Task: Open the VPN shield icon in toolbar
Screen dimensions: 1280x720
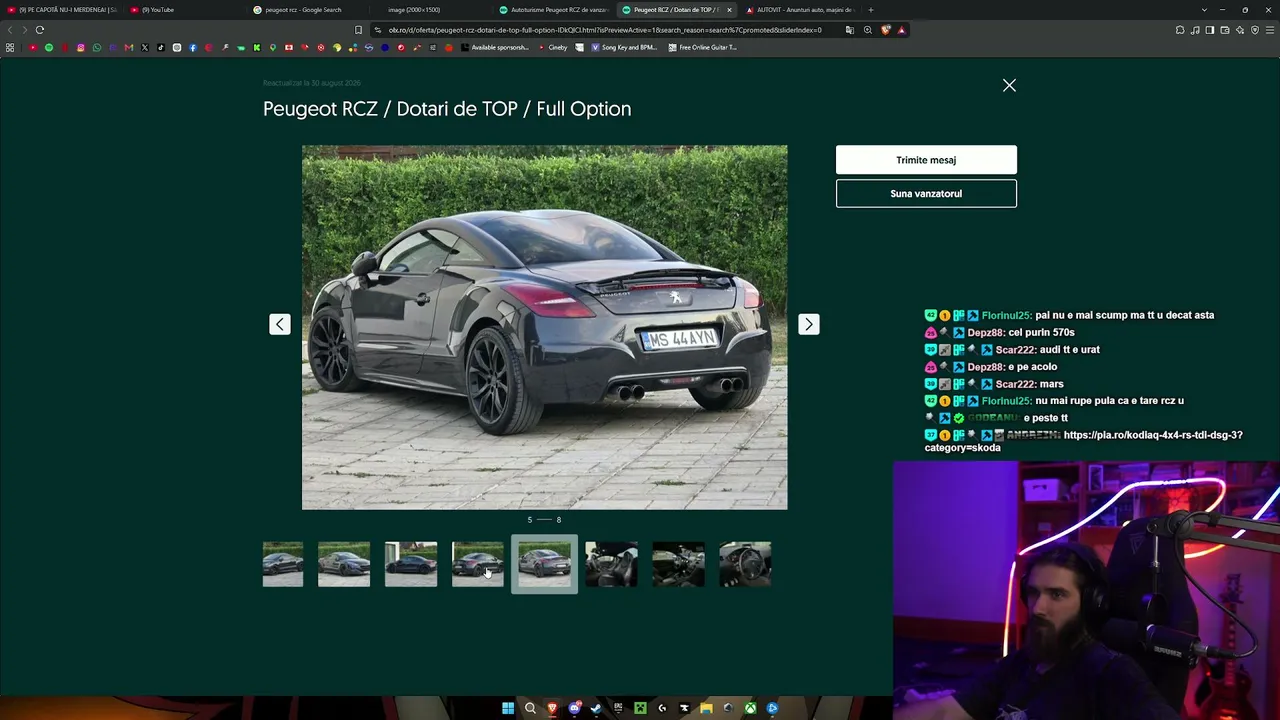Action: tap(1255, 30)
